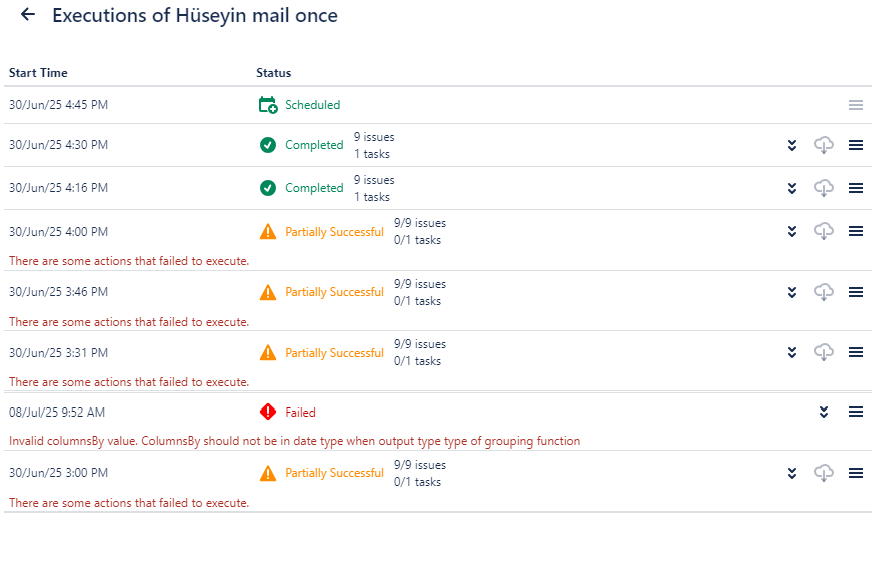Open the actions menu for the 4:16 PM execution
Viewport: 884px width, 587px height.
tap(856, 188)
